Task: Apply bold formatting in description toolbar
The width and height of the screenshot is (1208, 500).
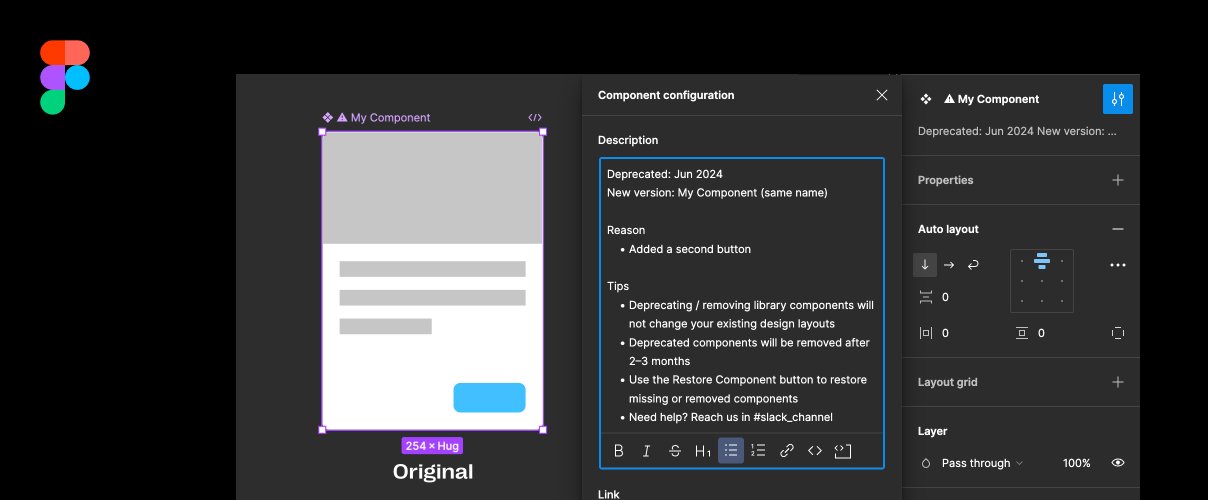Action: coord(619,451)
